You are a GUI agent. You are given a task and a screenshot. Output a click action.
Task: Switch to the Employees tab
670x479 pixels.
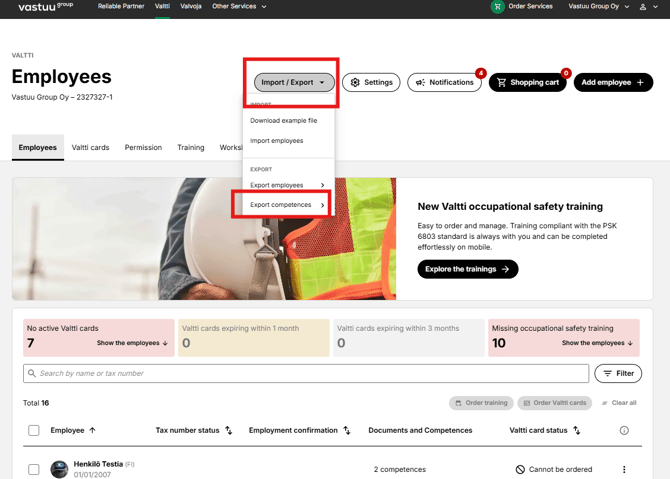click(38, 147)
